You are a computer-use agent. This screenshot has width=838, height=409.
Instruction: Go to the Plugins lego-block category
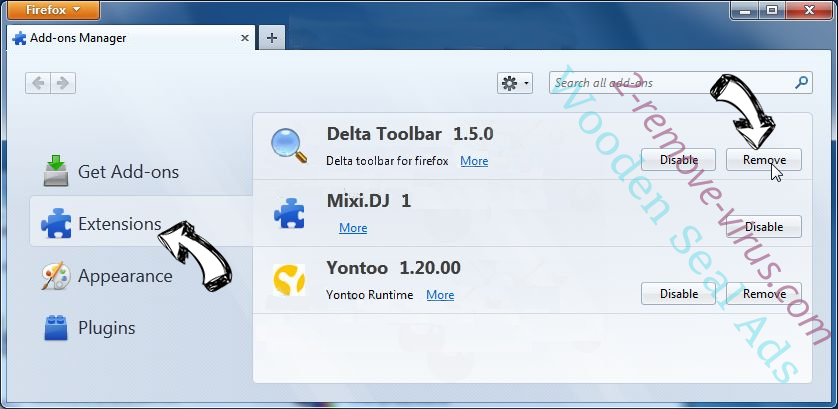[x=106, y=328]
